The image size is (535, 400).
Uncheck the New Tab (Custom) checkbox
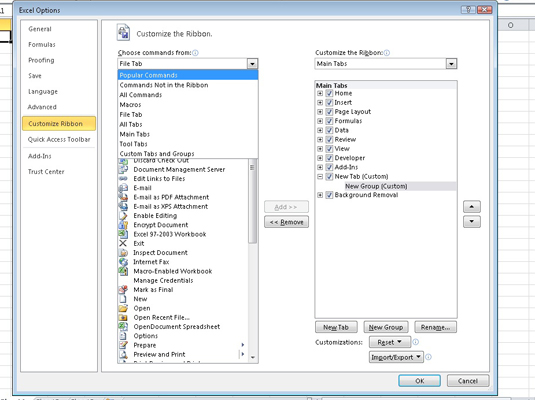pos(329,176)
